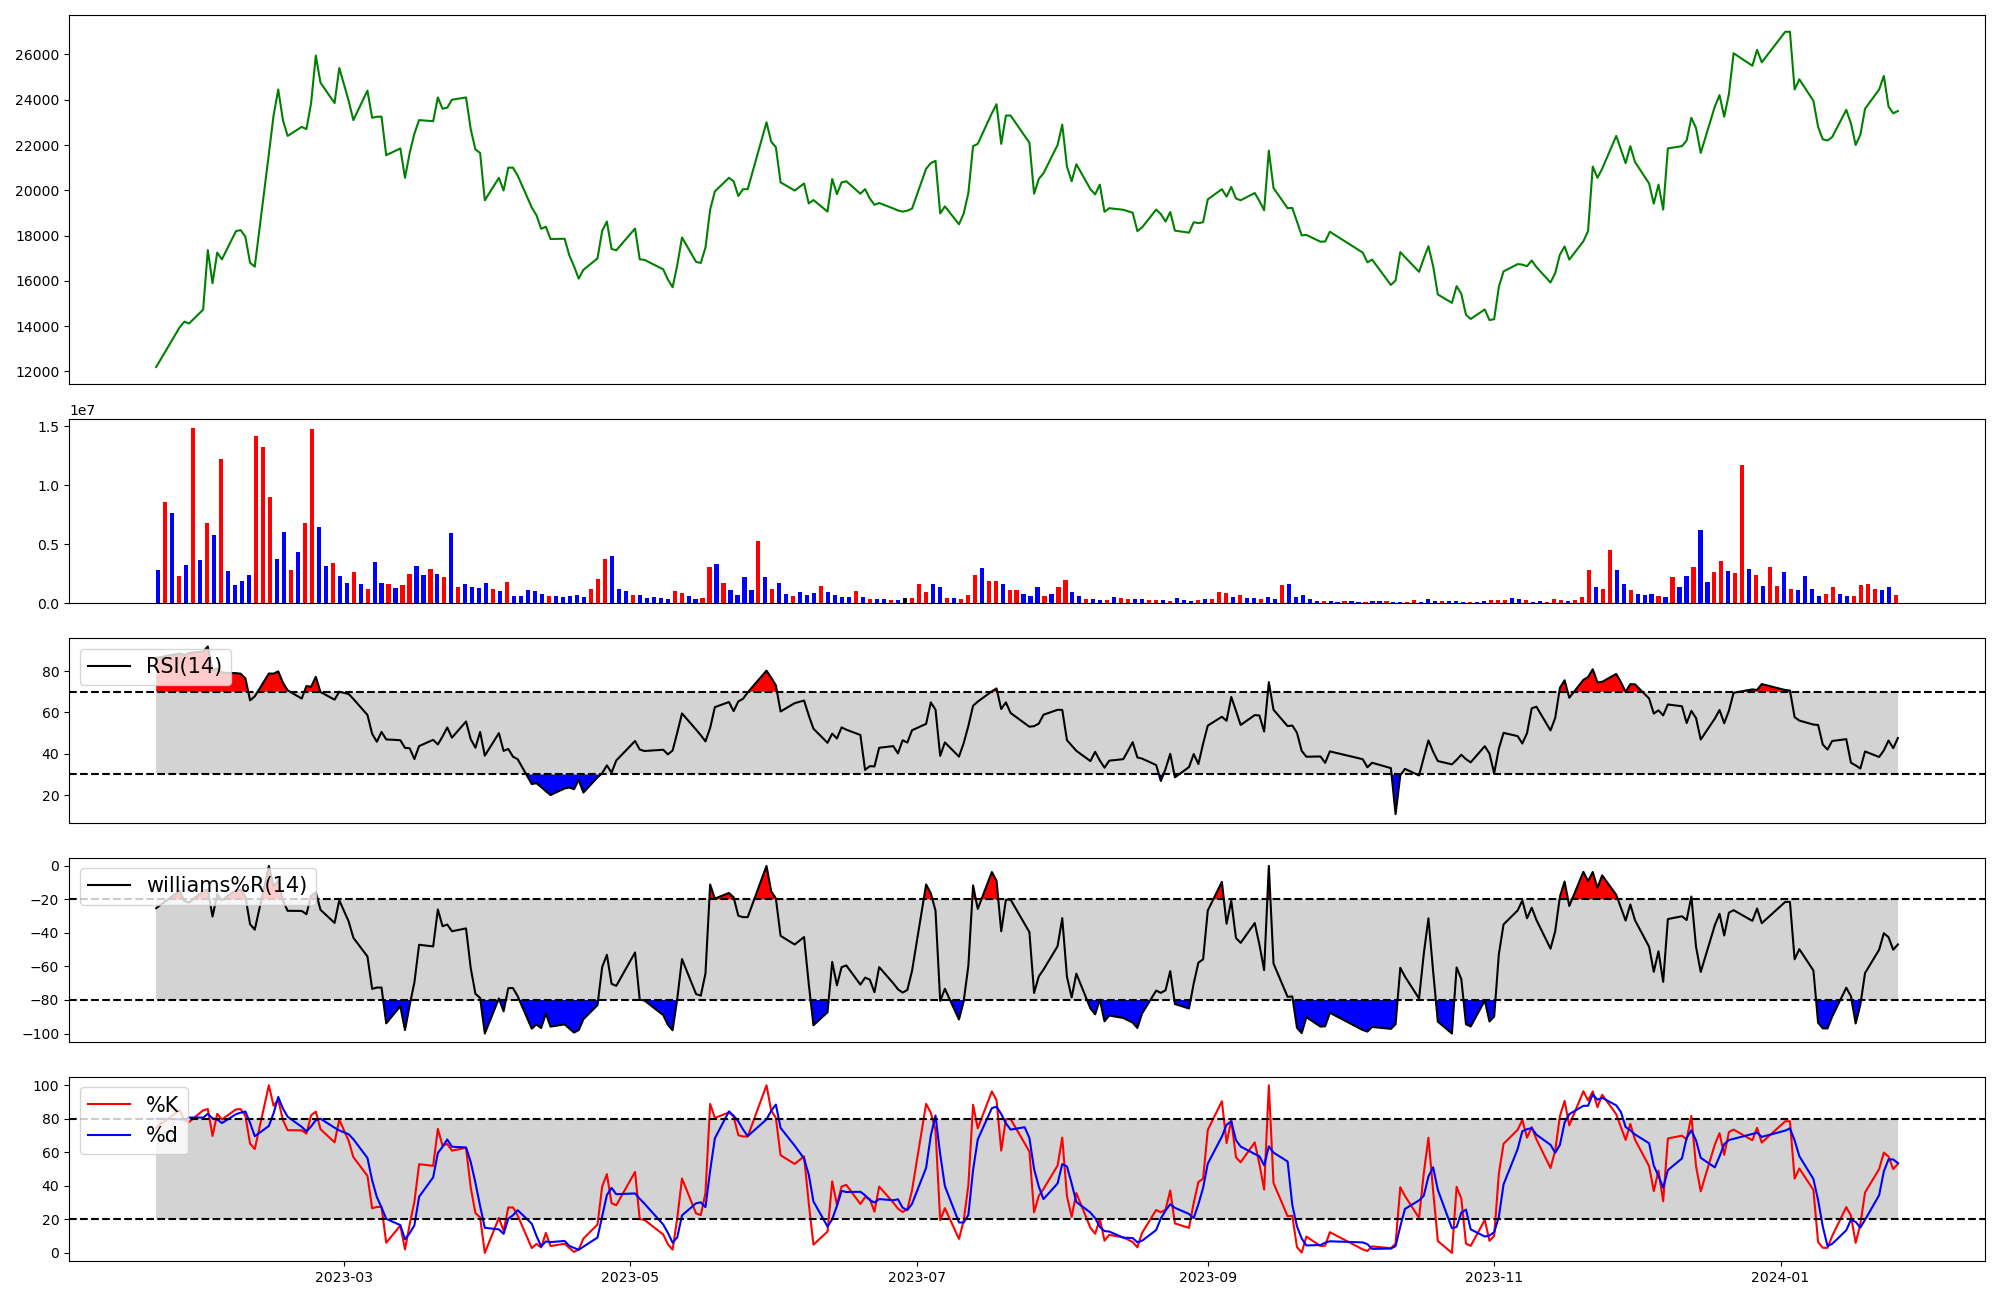Click the 2023-07 date tick label
This screenshot has width=2000, height=1300.
pos(917,1277)
